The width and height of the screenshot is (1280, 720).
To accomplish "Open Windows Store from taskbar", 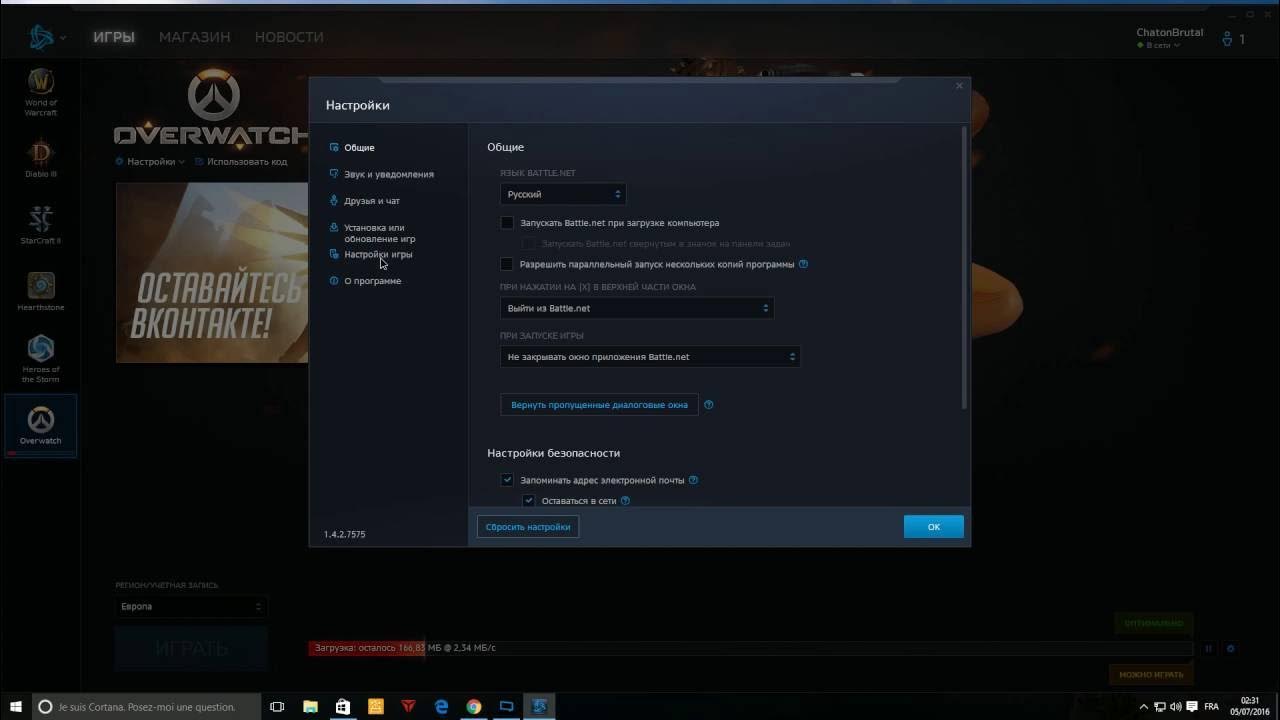I will tap(343, 706).
